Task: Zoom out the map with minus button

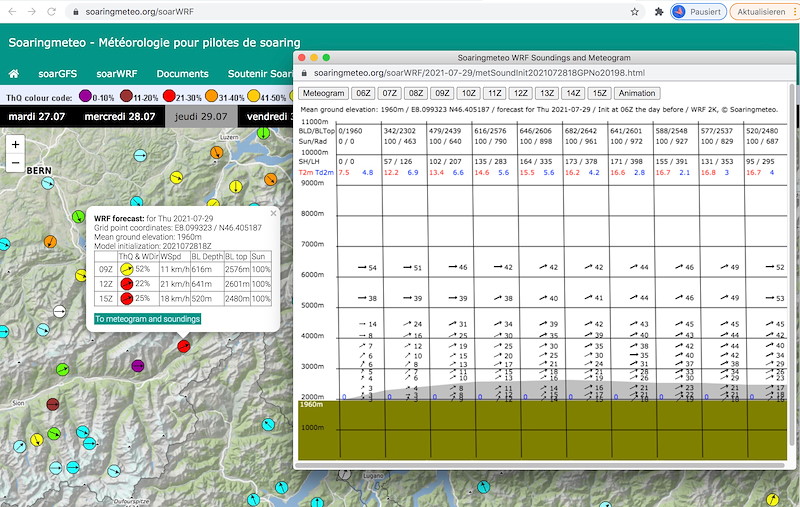Action: point(15,163)
